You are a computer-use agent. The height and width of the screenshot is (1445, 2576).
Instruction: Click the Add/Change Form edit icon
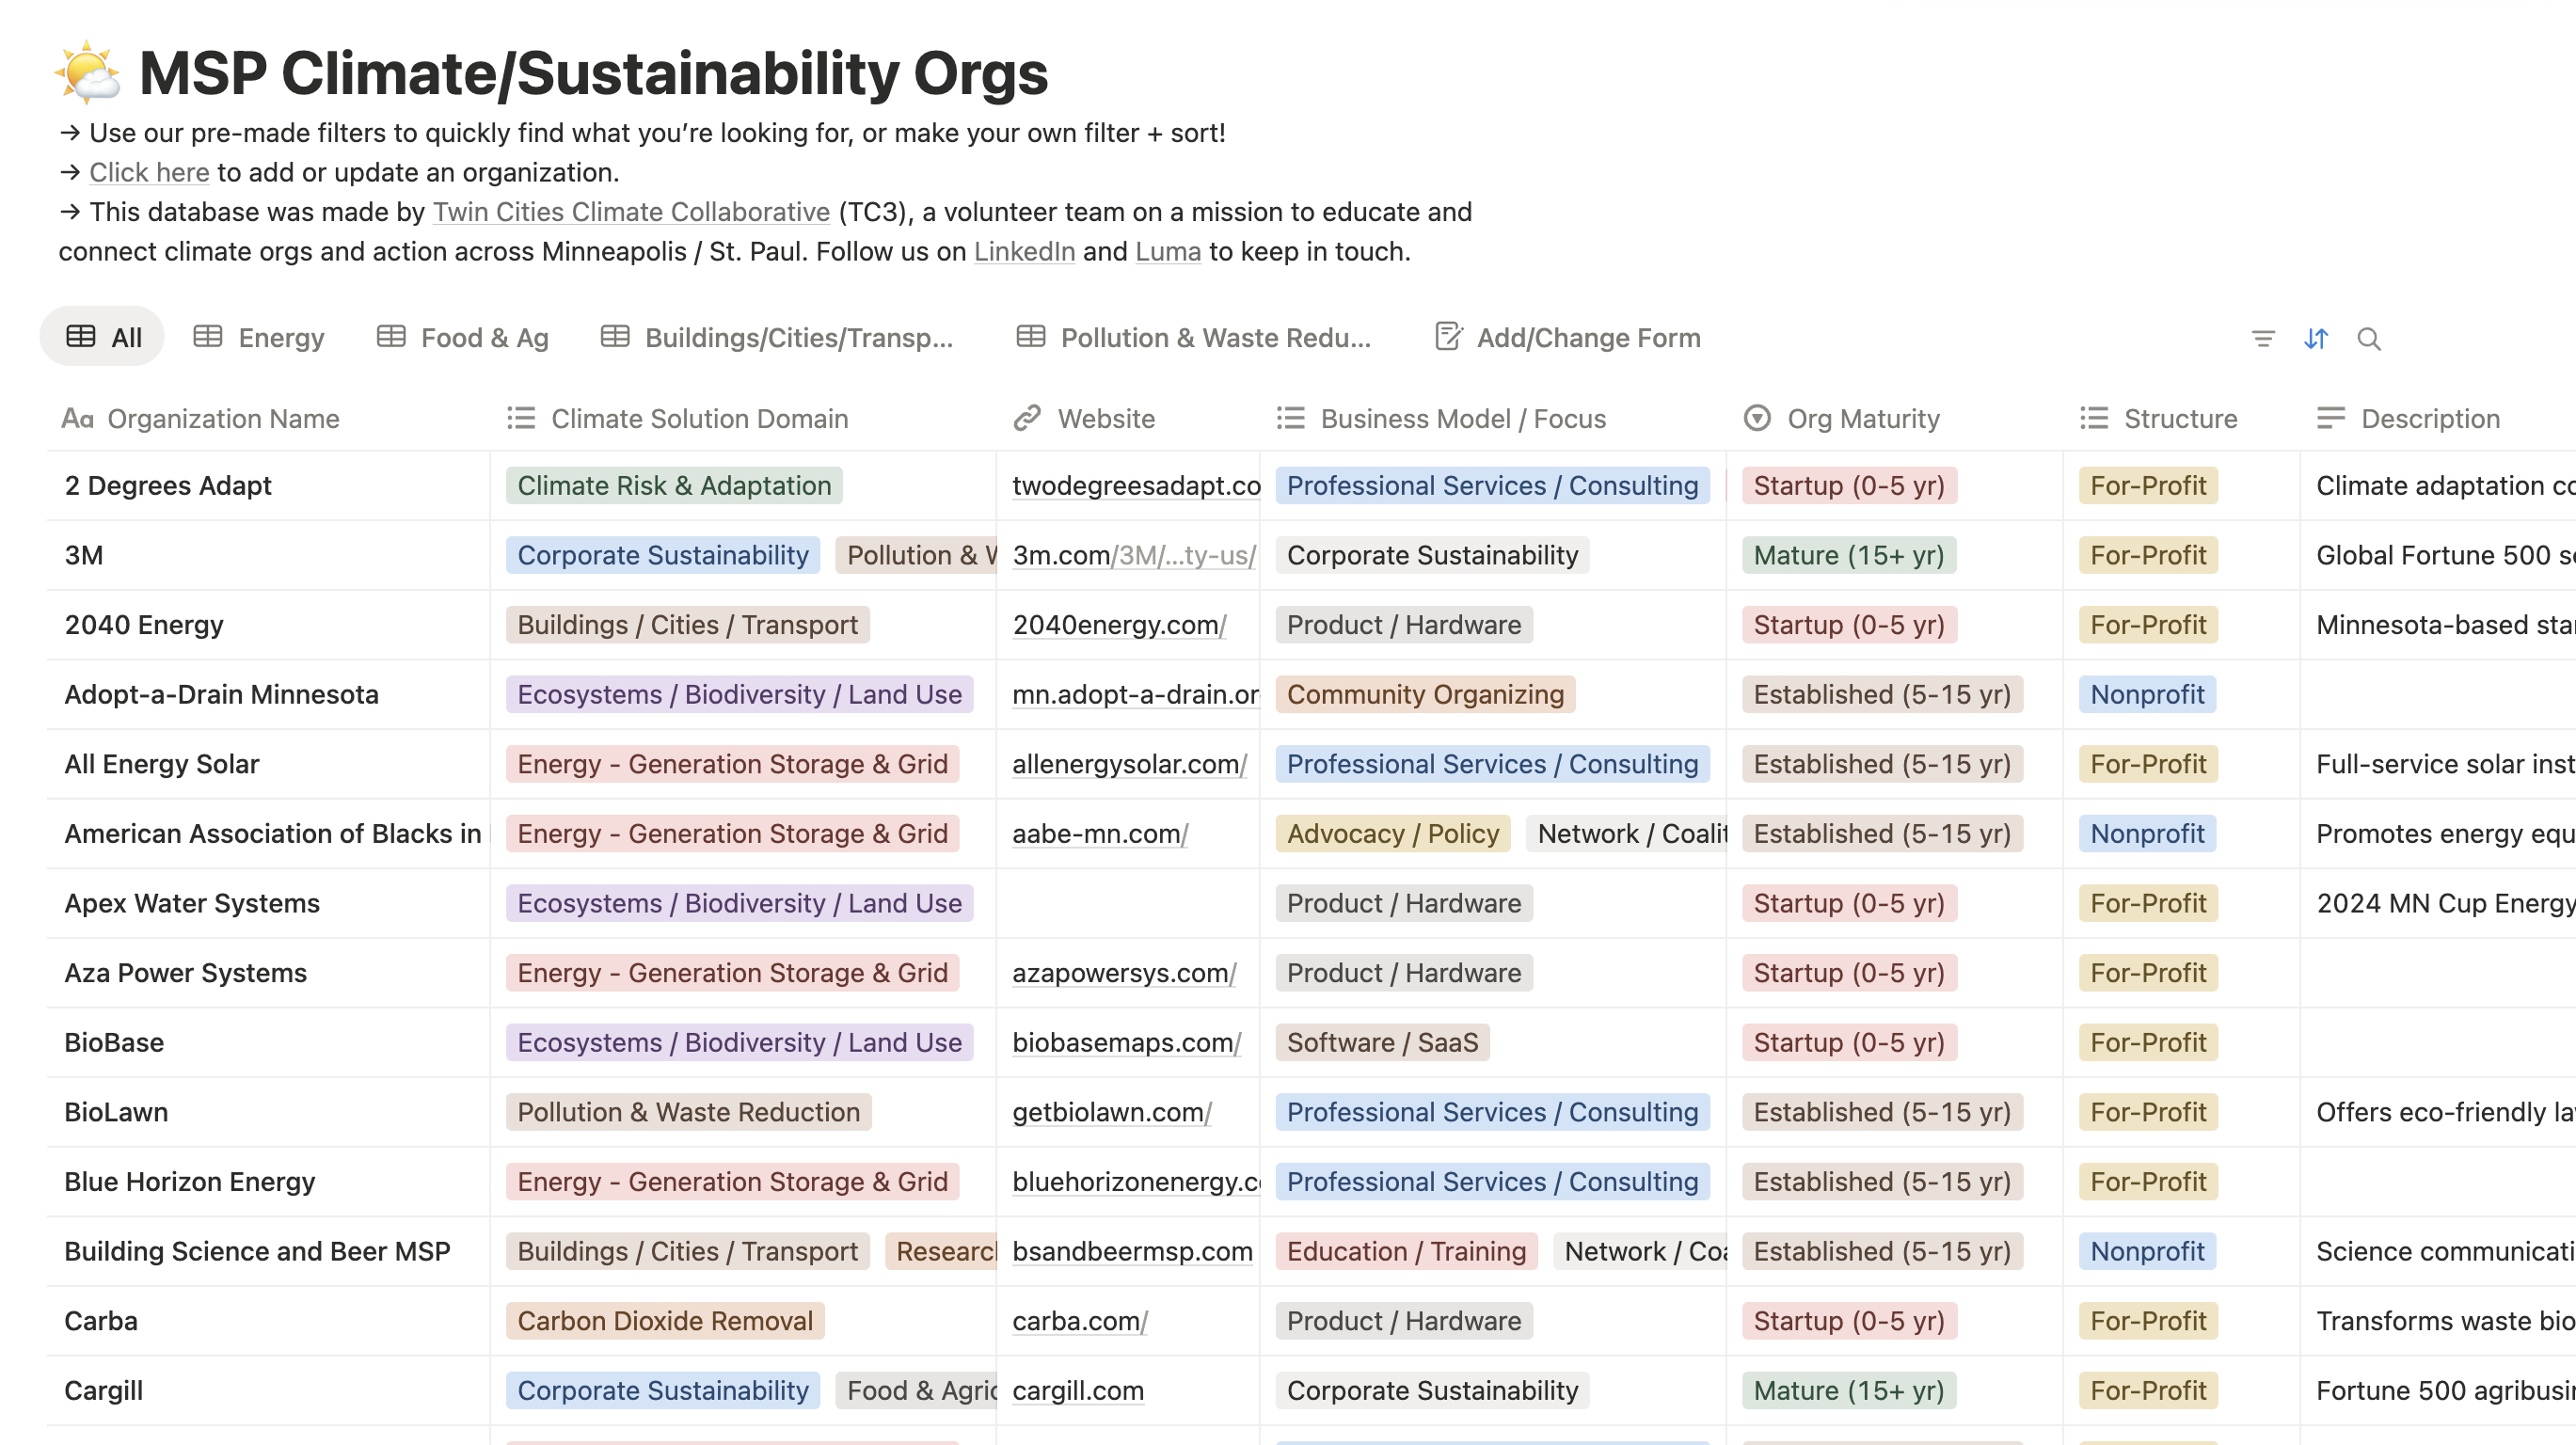[1448, 337]
